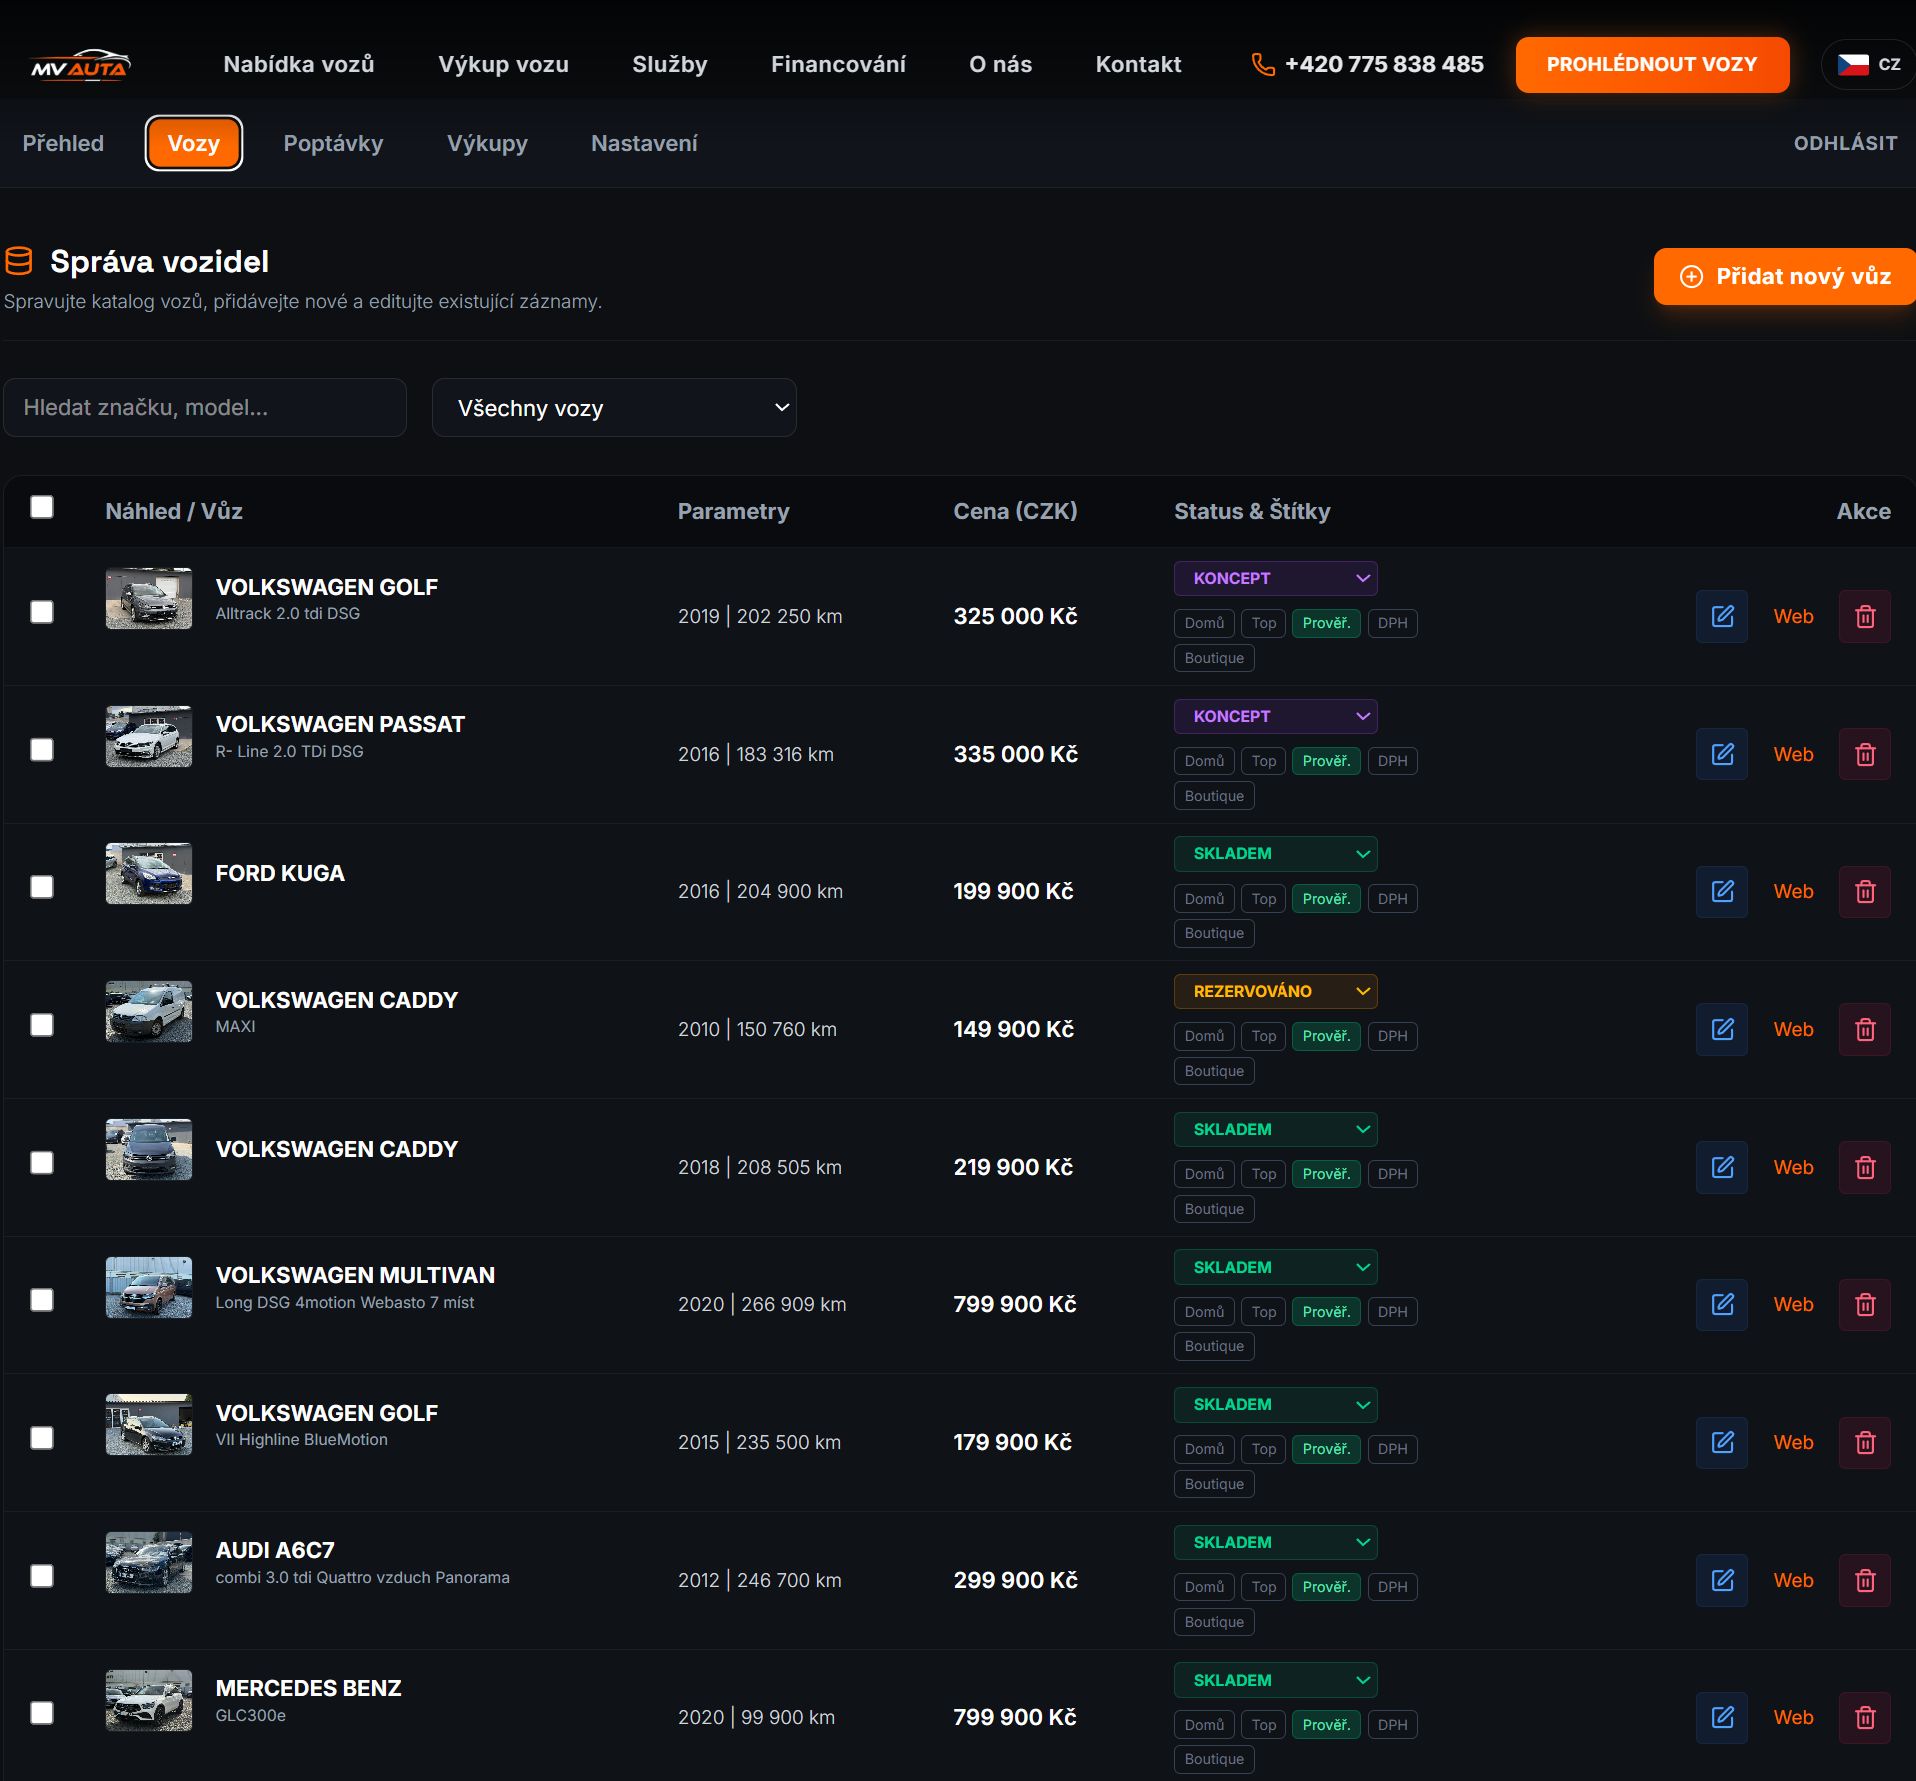Open the Web link for Ford Kuga
Screen dimensions: 1916x1781
[1793, 891]
